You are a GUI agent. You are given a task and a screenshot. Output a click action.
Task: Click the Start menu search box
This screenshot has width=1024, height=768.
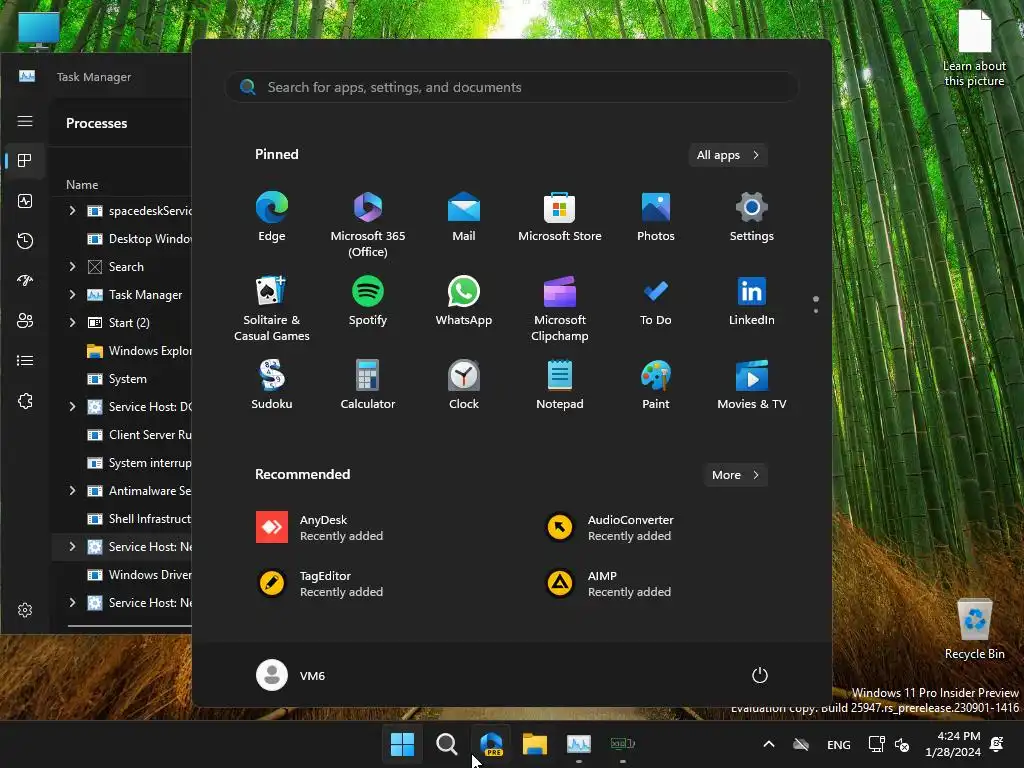pos(512,87)
